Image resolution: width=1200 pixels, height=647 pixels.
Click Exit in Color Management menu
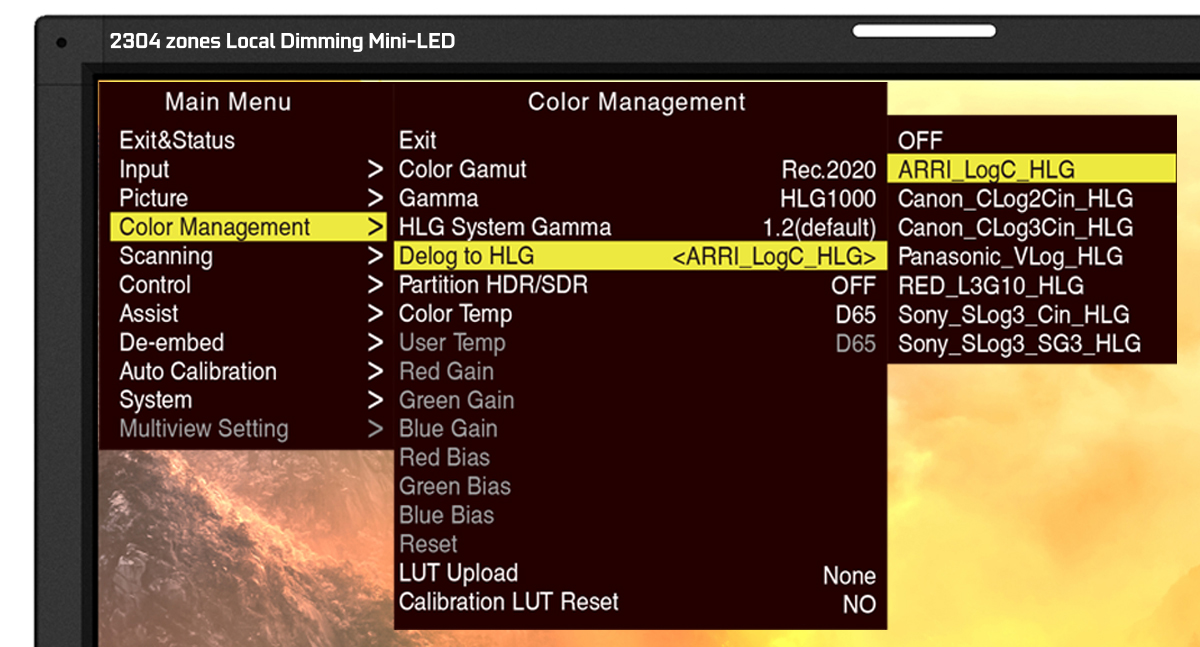point(418,141)
